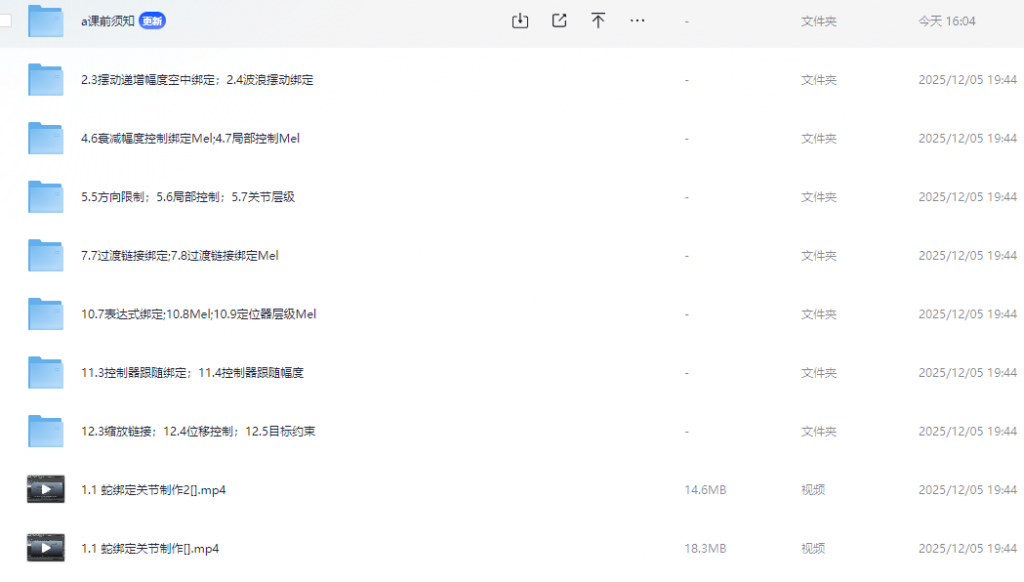The width and height of the screenshot is (1024, 582).
Task: Click the 今天 16:04 timestamp of a课前须知
Action: point(946,20)
